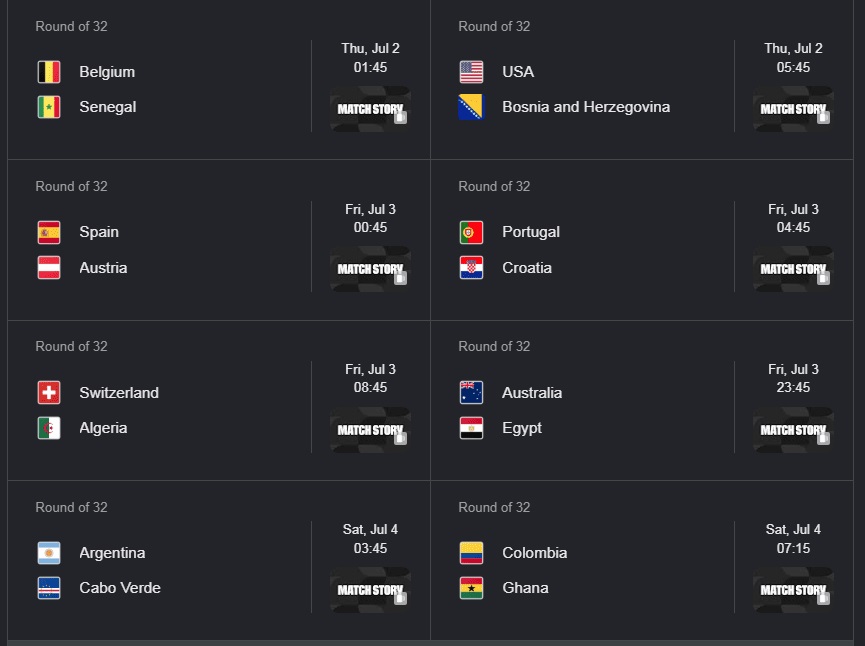Viewport: 865px width, 646px height.
Task: Open Match Story for USA vs Bosnia
Action: tap(793, 109)
